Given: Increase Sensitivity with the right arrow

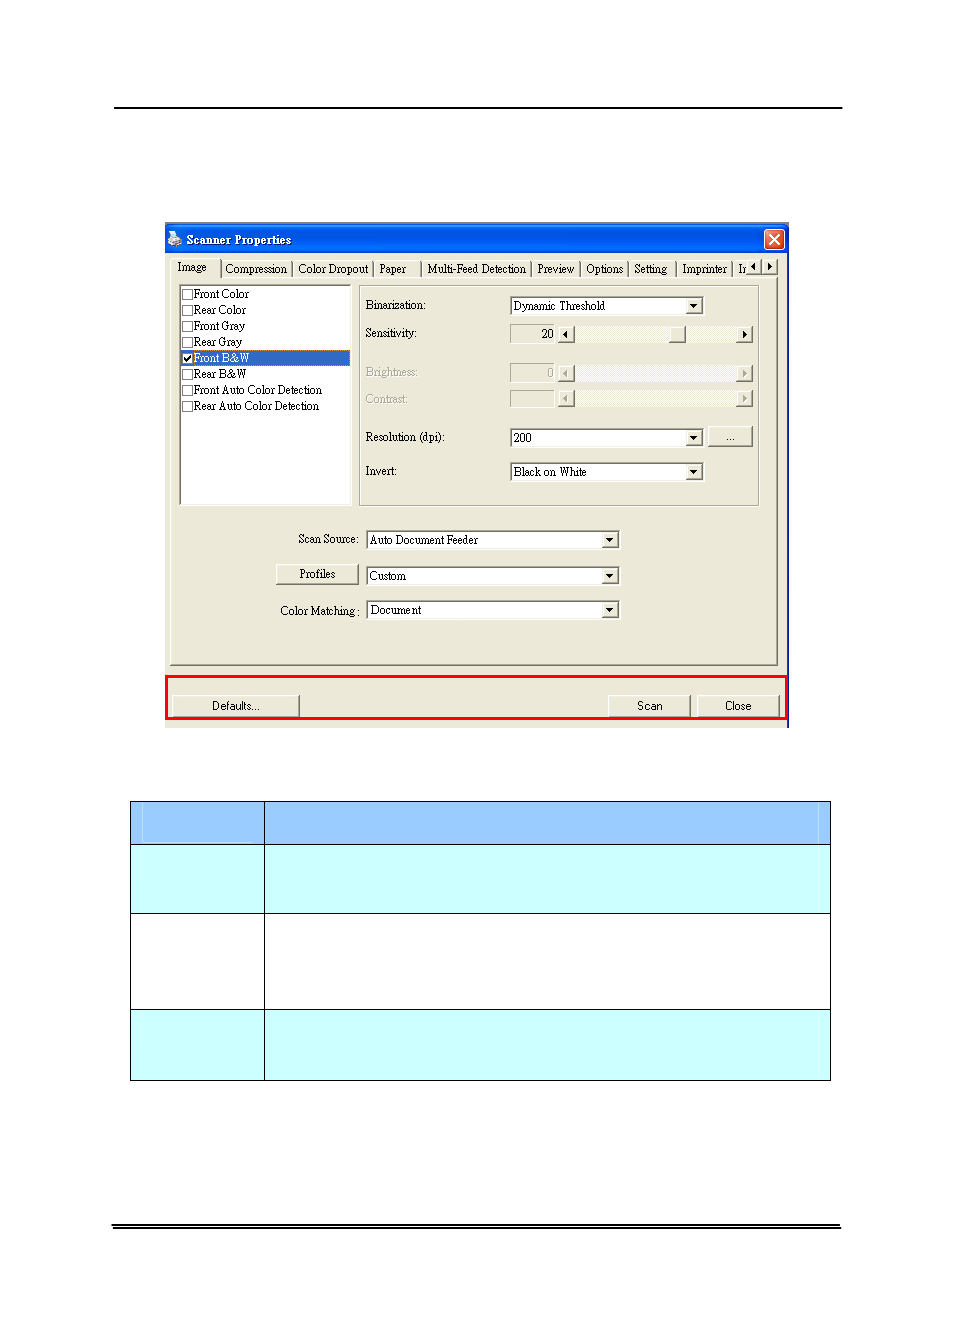Looking at the screenshot, I should 744,335.
